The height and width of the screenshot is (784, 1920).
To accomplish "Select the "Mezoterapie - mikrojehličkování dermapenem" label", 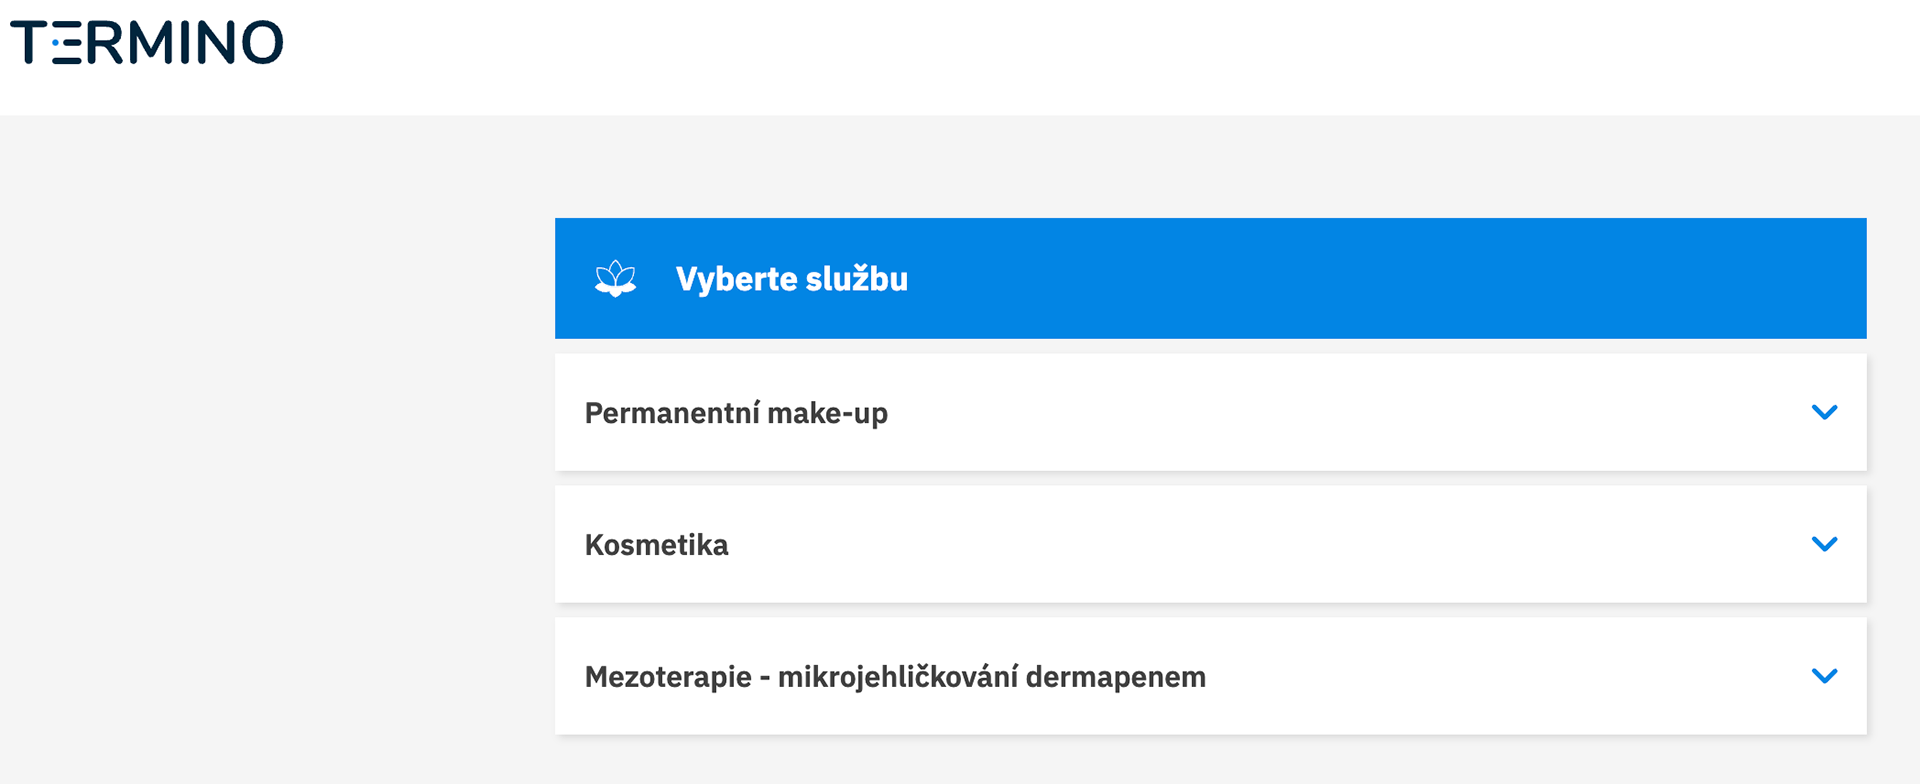I will click(x=895, y=677).
